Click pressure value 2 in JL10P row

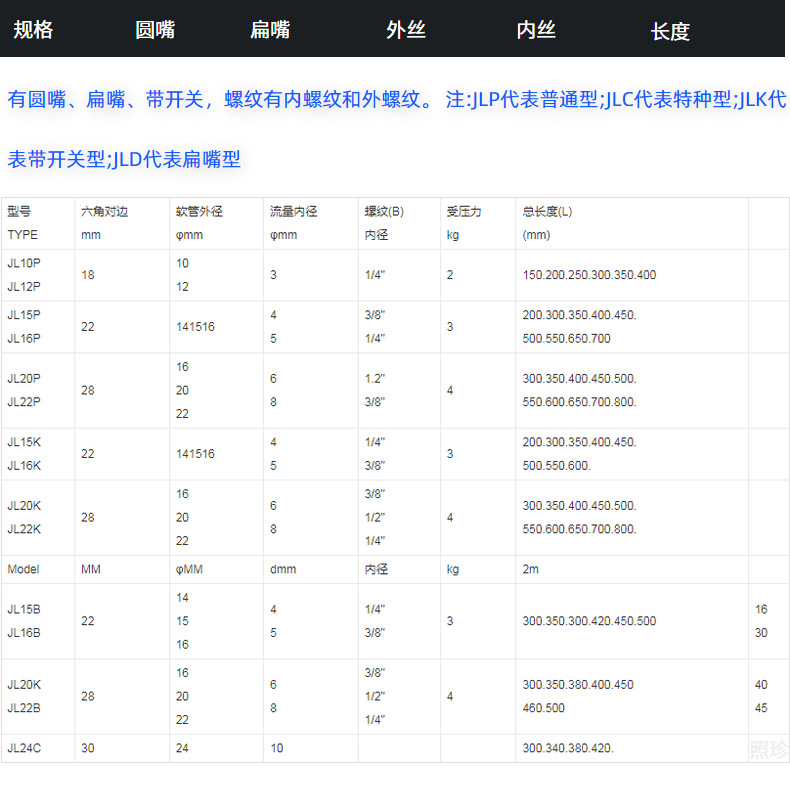pyautogui.click(x=450, y=275)
